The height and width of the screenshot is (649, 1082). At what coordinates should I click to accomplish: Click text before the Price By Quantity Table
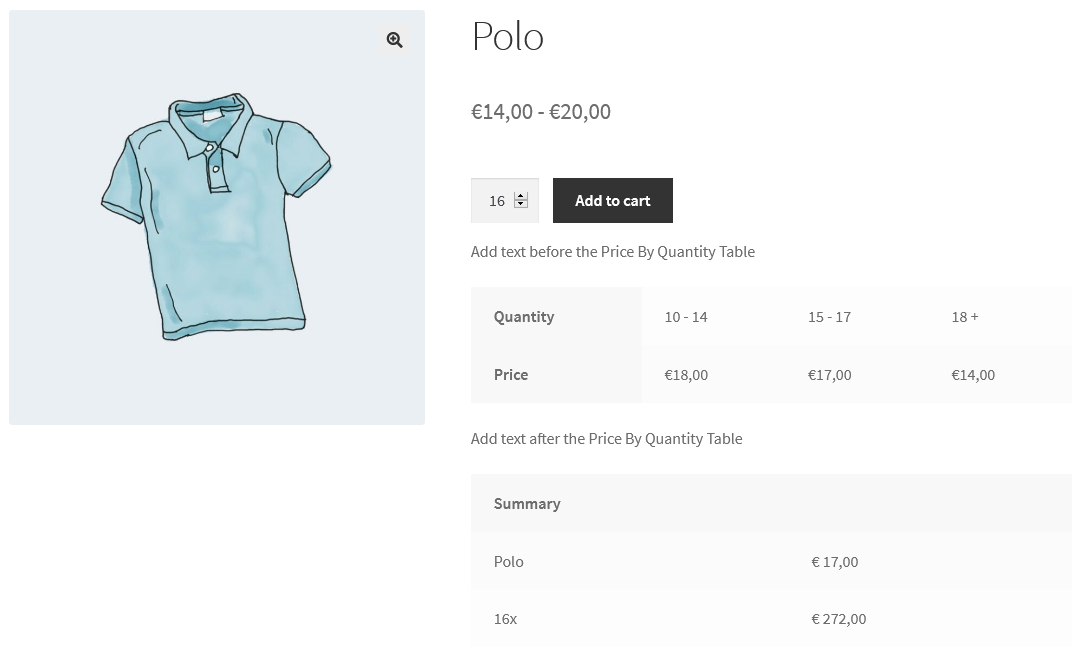coord(613,252)
